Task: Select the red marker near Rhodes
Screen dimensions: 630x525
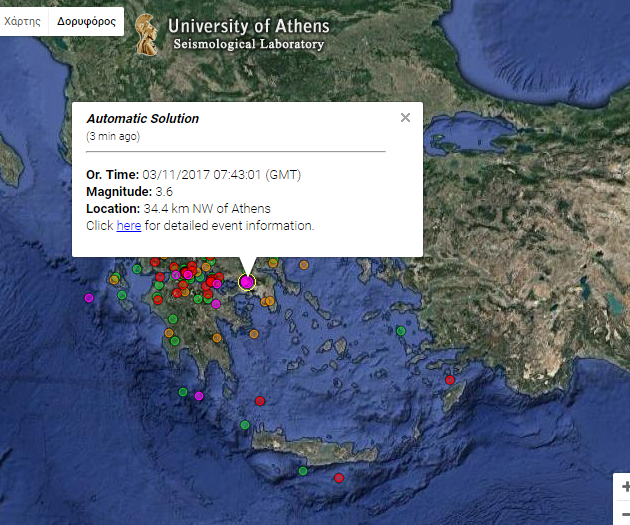Action: (450, 380)
